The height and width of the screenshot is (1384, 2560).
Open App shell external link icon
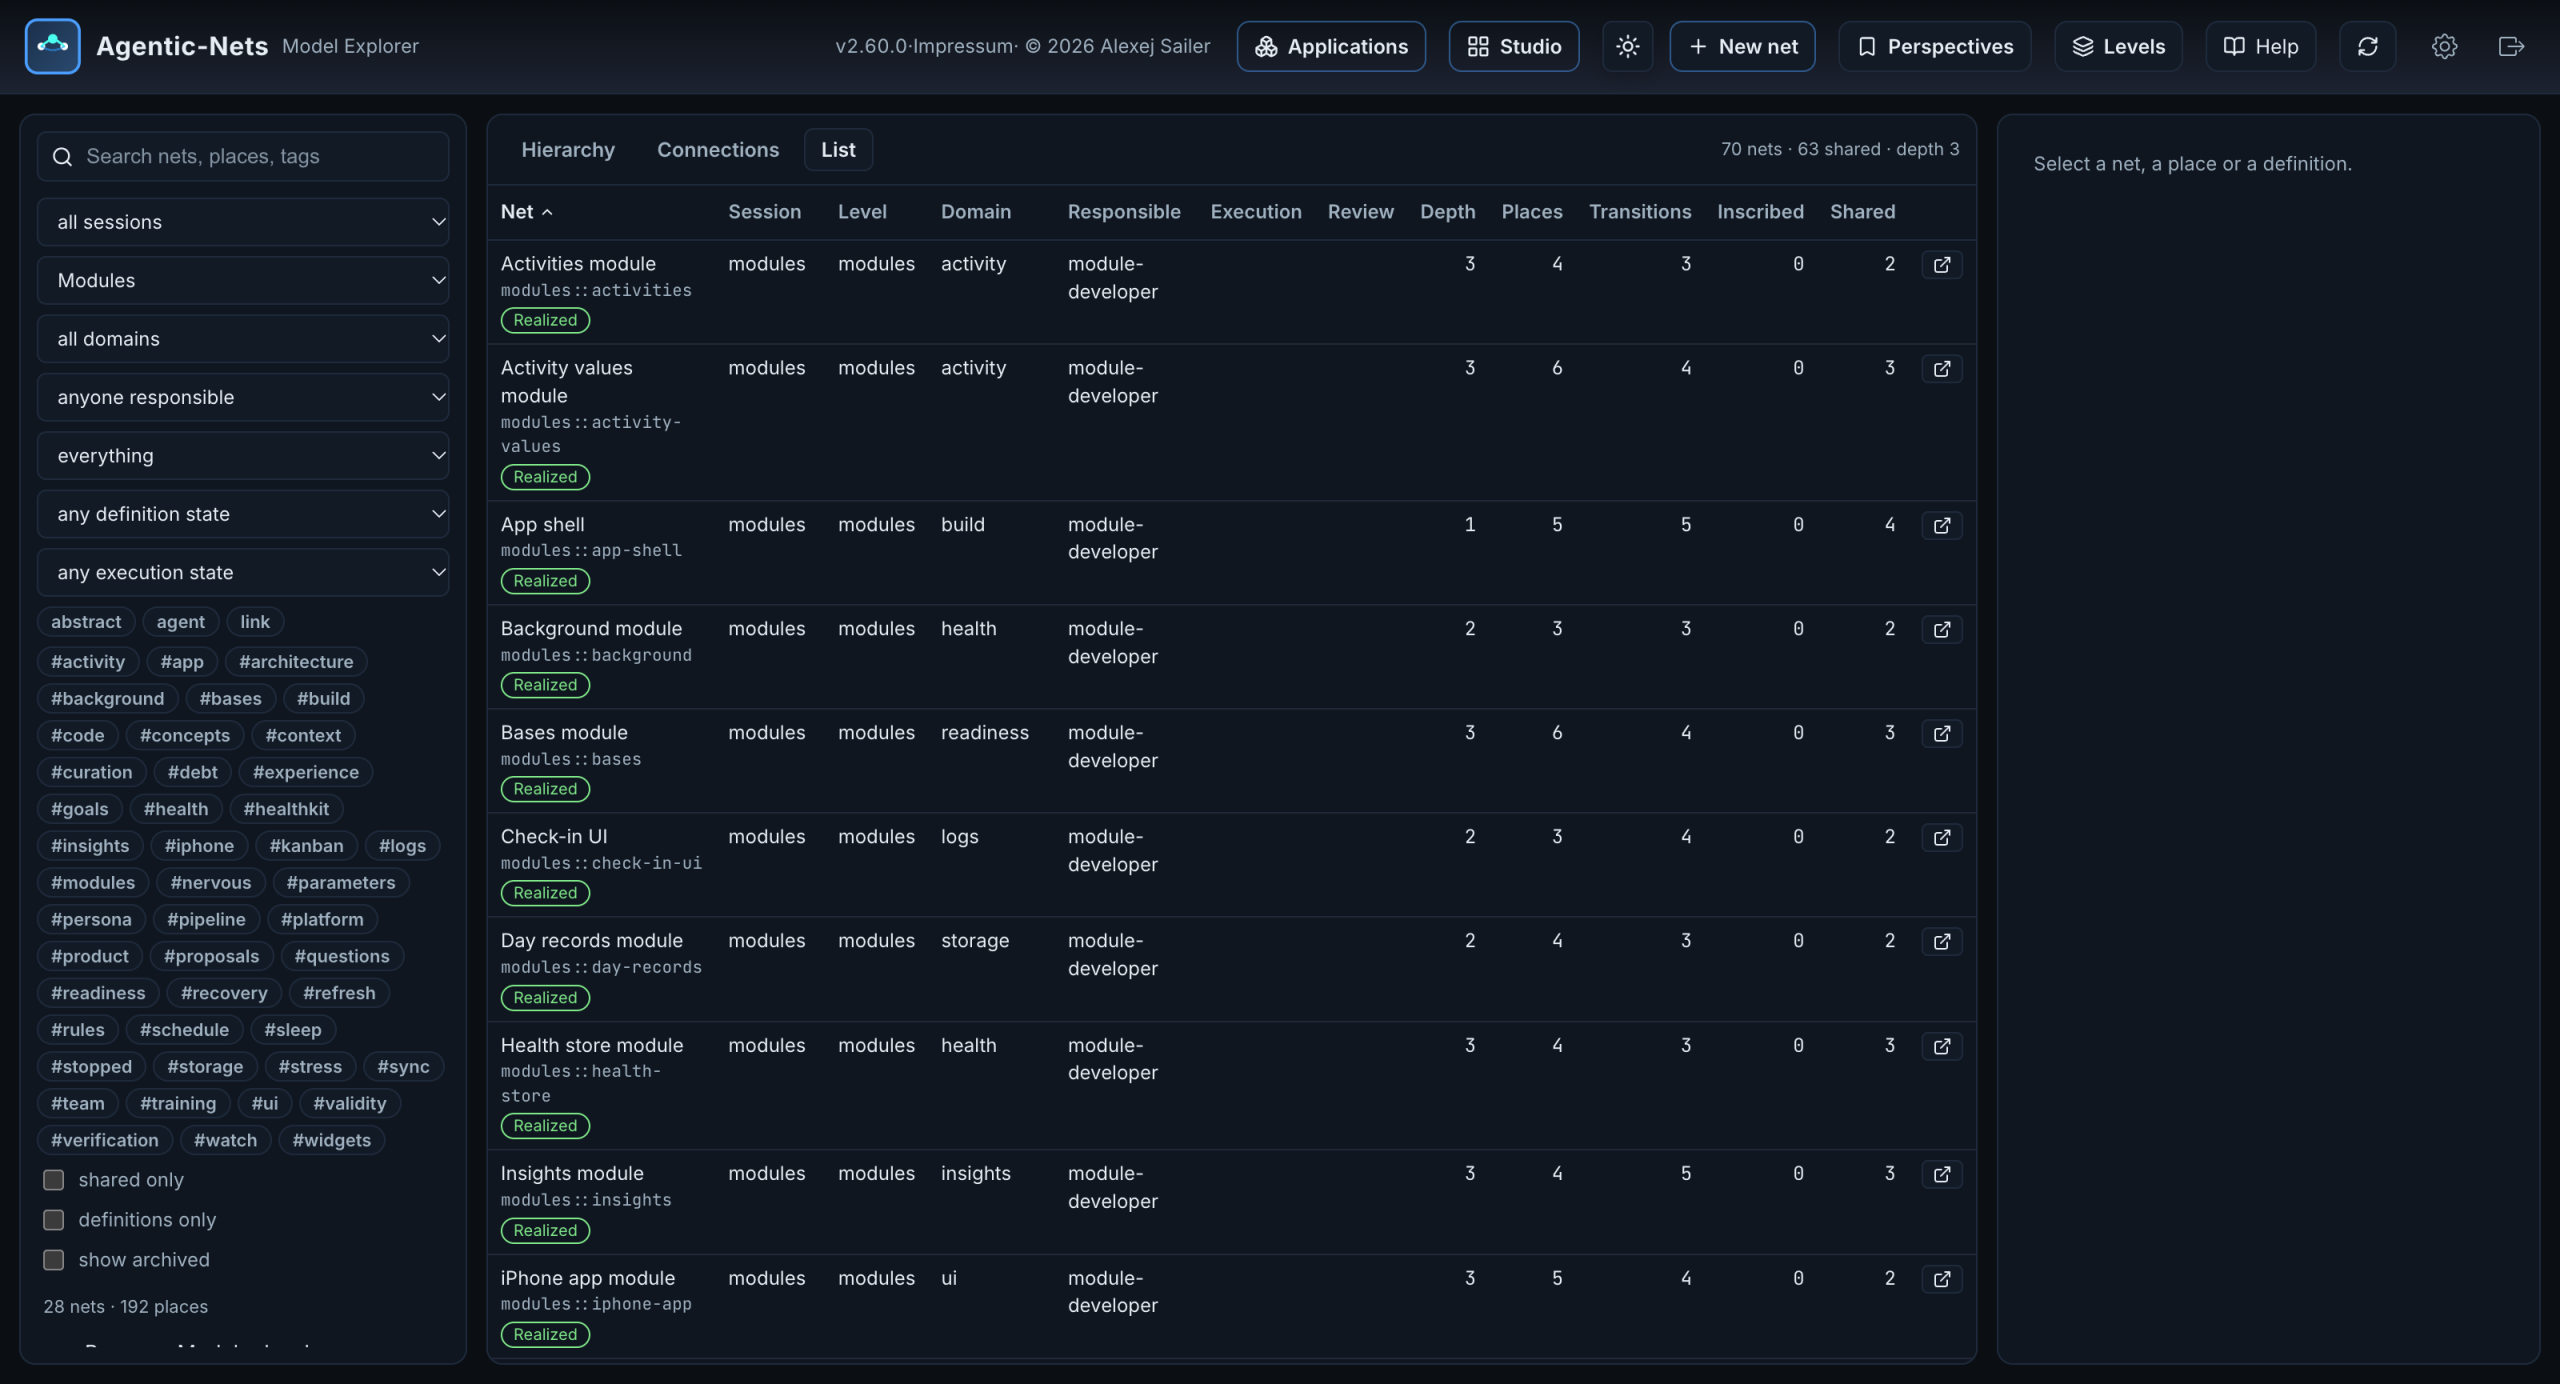(x=1941, y=525)
